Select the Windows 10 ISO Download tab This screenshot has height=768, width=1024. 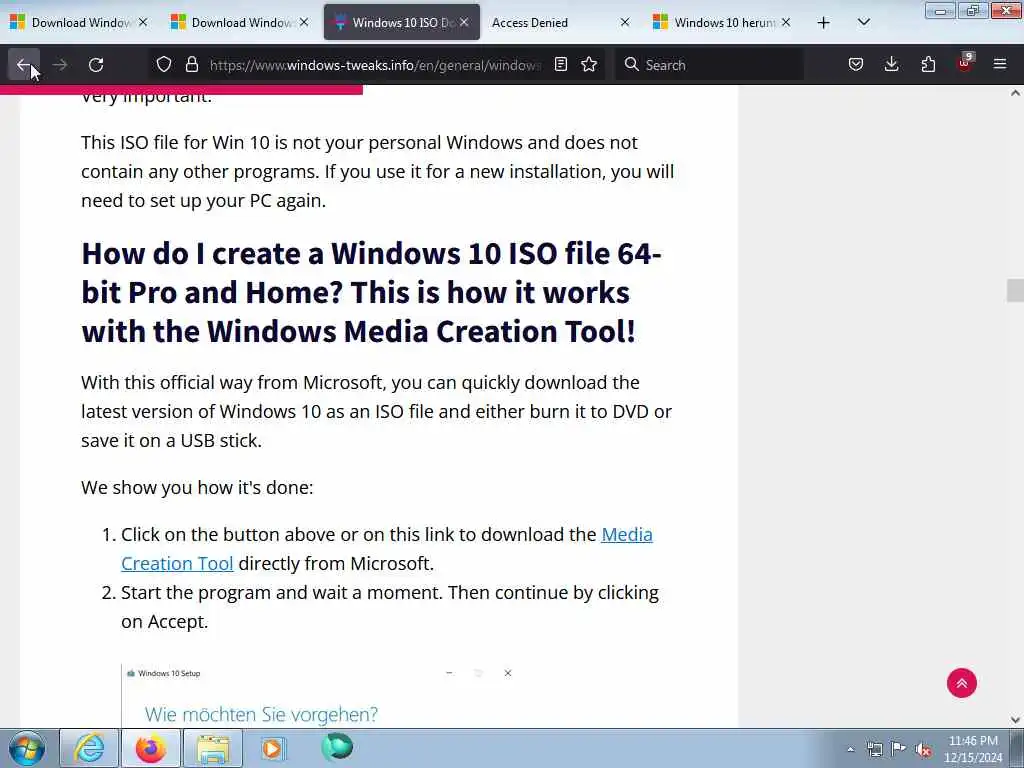coord(402,22)
